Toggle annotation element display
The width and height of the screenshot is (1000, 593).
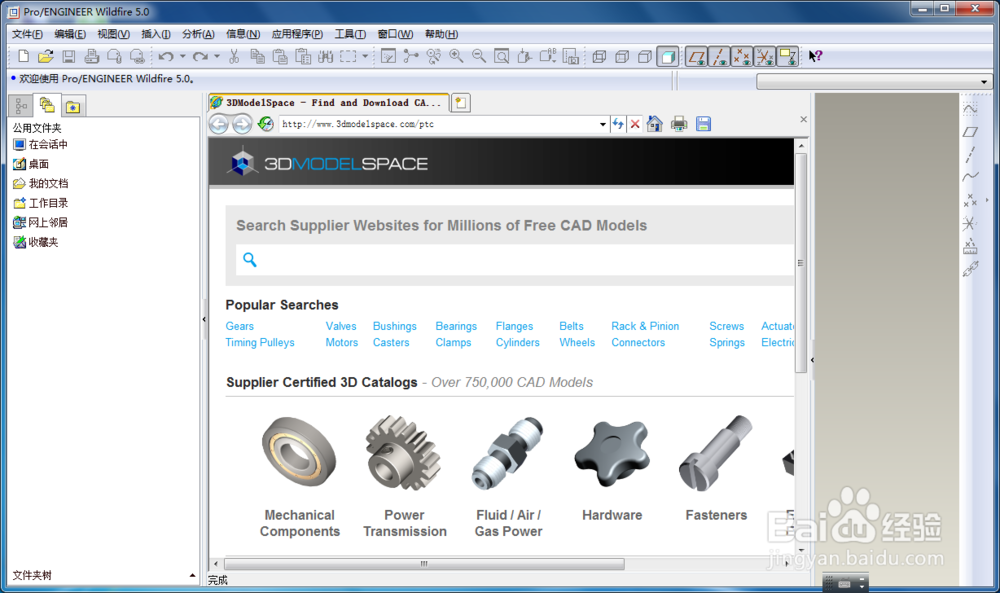pos(788,57)
